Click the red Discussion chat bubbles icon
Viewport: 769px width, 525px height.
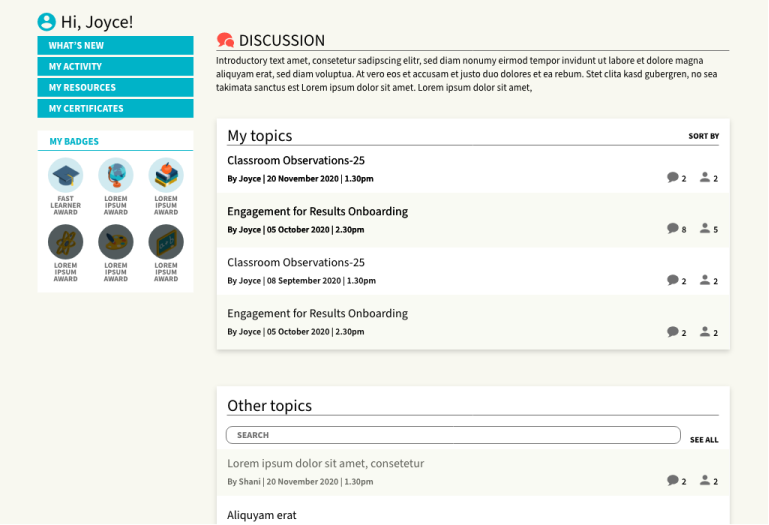tap(226, 40)
